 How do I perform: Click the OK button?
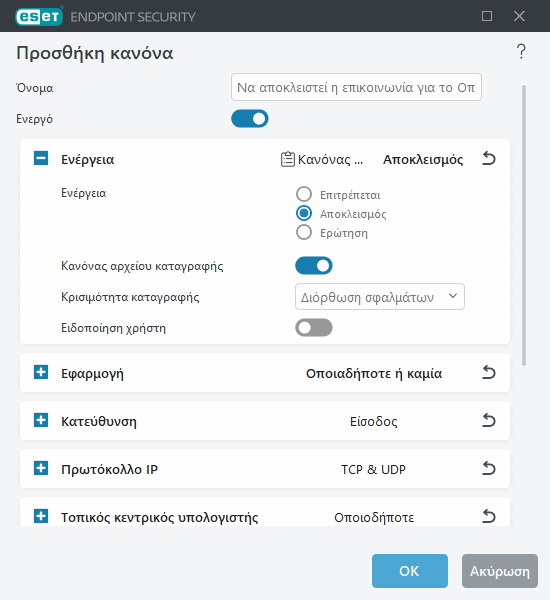click(x=410, y=571)
